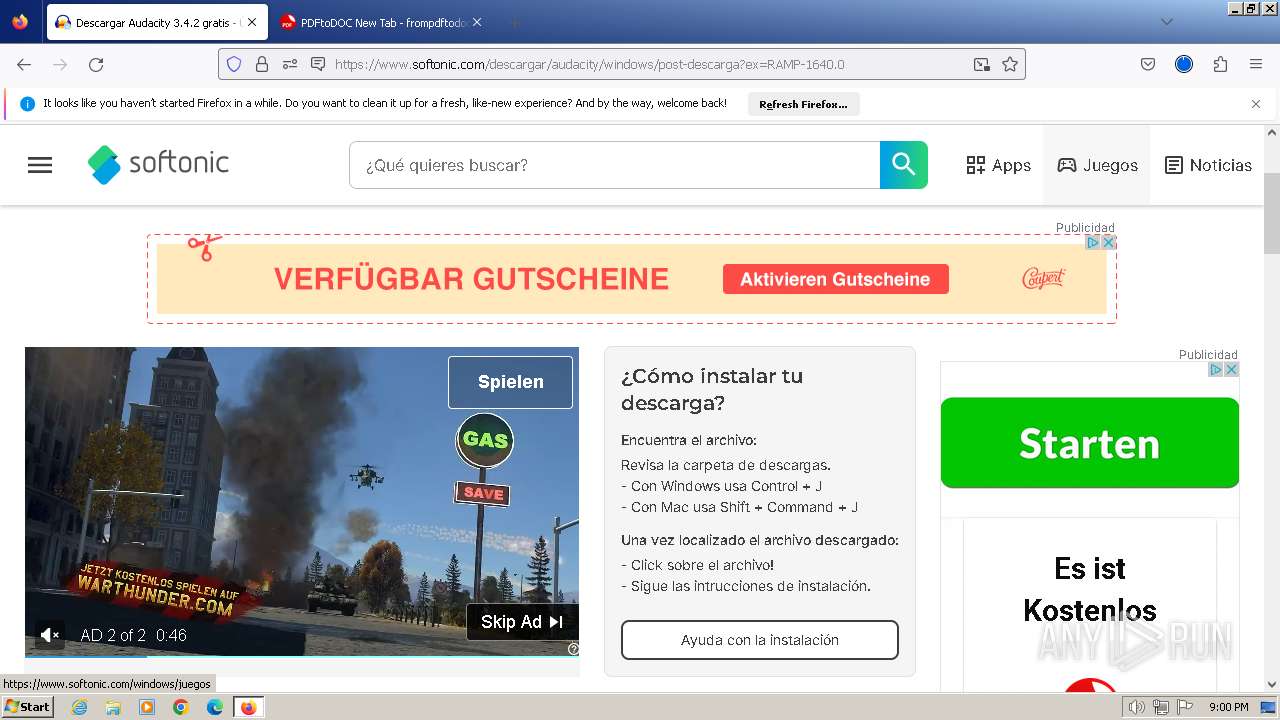Open the Softonic hamburger menu
This screenshot has height=720, width=1280.
(40, 165)
